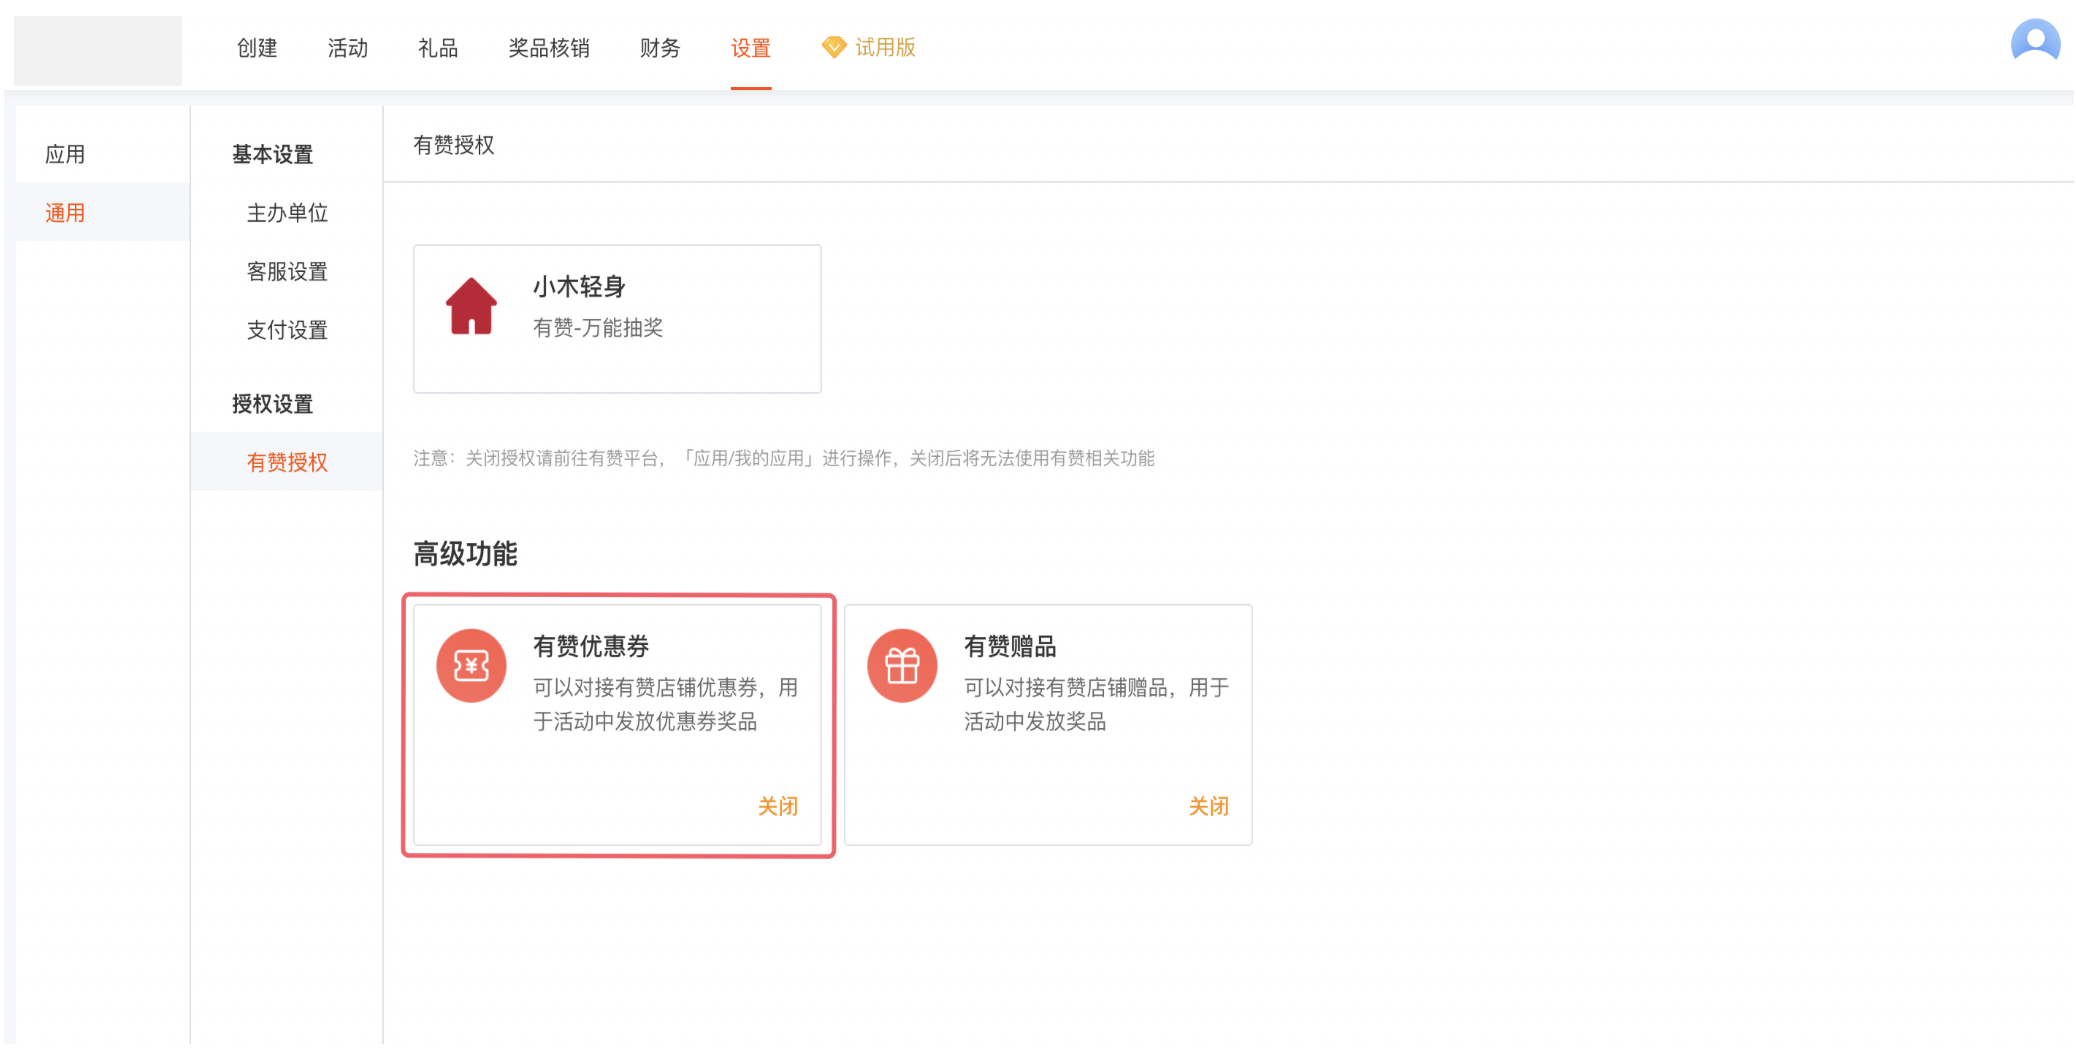This screenshot has height=1052, width=2076.
Task: Click the 高级功能 heading
Action: pyautogui.click(x=465, y=553)
